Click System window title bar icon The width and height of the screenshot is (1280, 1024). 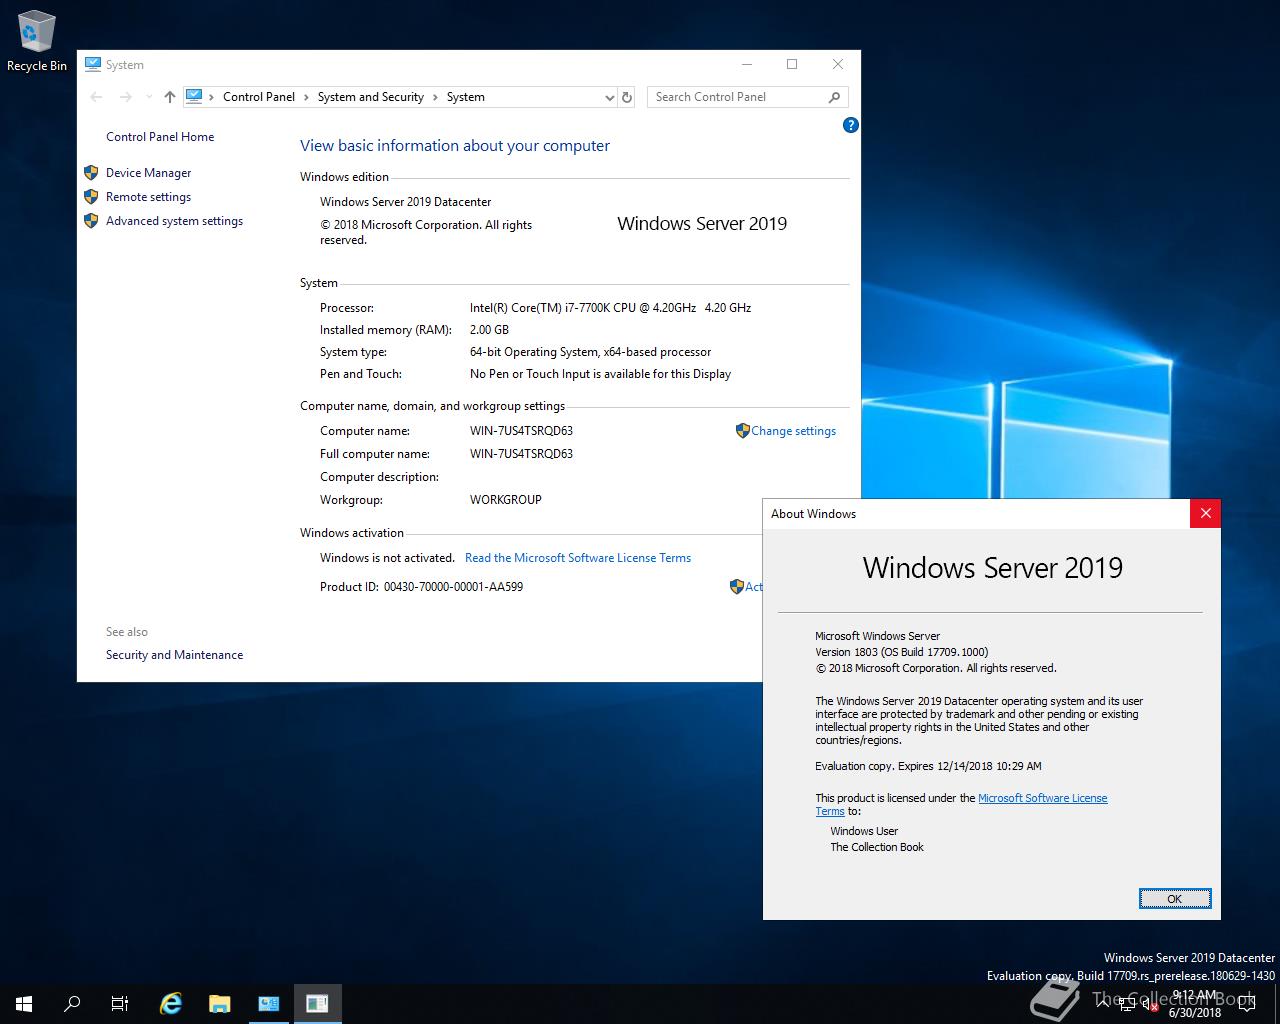click(x=93, y=64)
